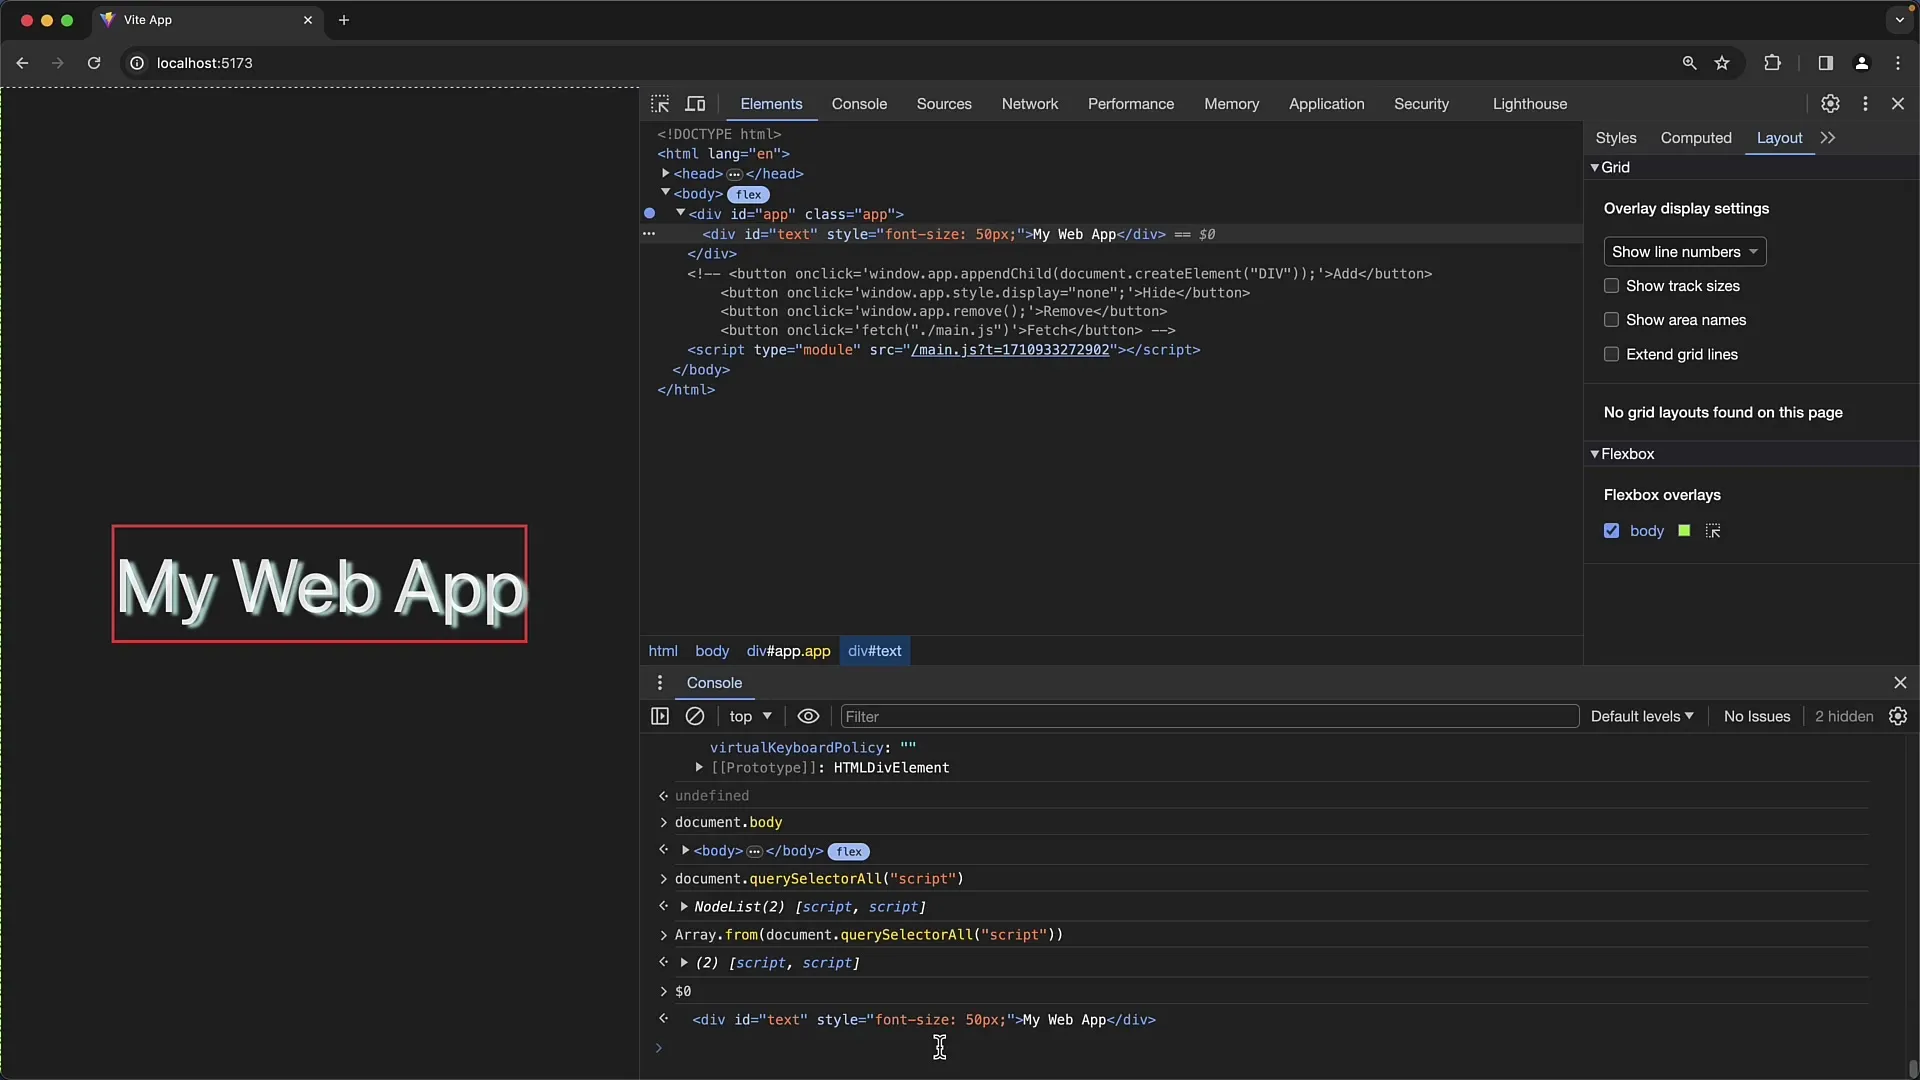The height and width of the screenshot is (1080, 1920).
Task: Open the Application tab
Action: pyautogui.click(x=1326, y=104)
